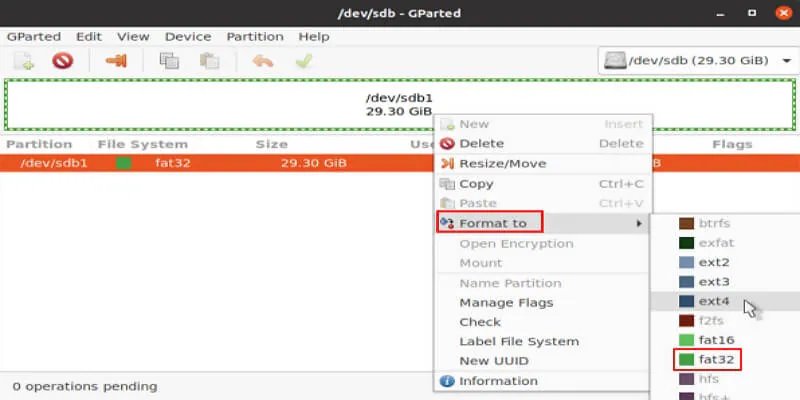Open Information from the context menu
This screenshot has width=800, height=400.
[x=543, y=381]
